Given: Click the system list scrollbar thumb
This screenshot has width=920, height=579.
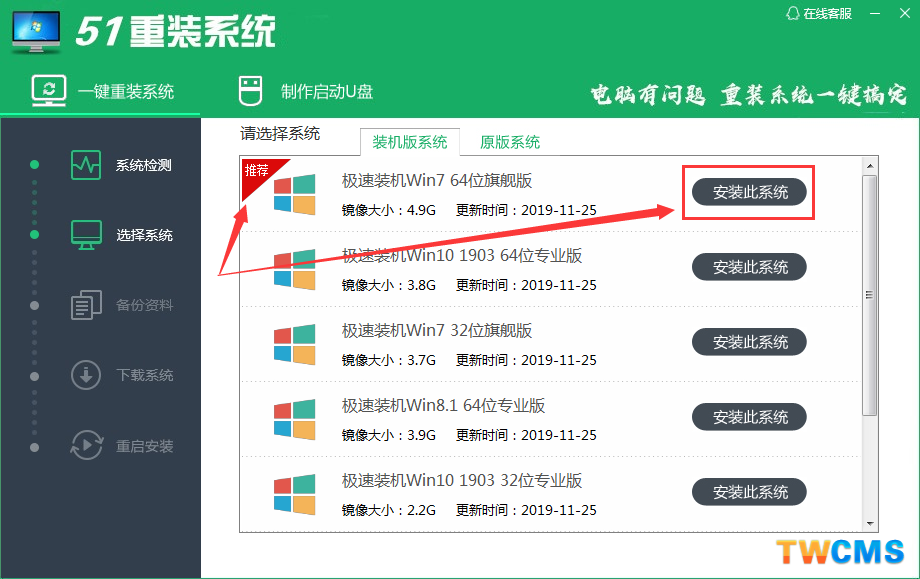Looking at the screenshot, I should (870, 295).
